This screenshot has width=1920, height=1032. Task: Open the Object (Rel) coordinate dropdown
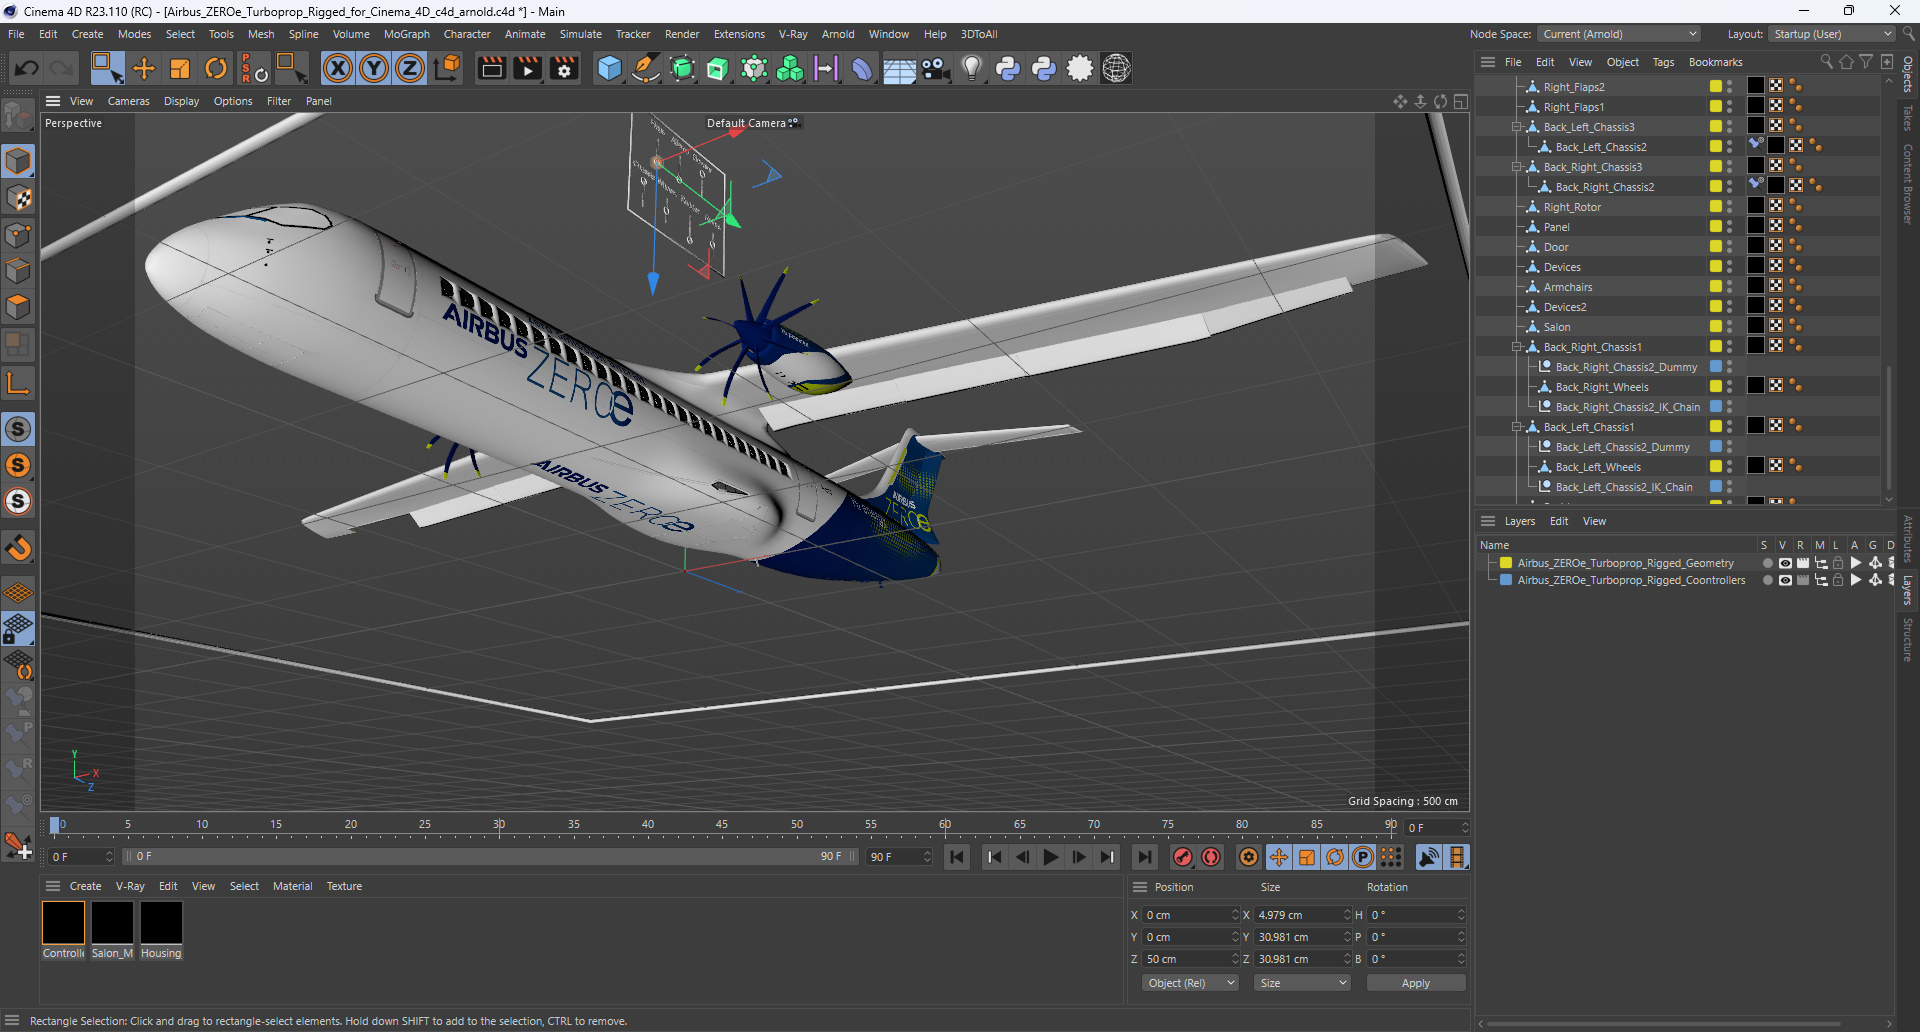pyautogui.click(x=1191, y=983)
